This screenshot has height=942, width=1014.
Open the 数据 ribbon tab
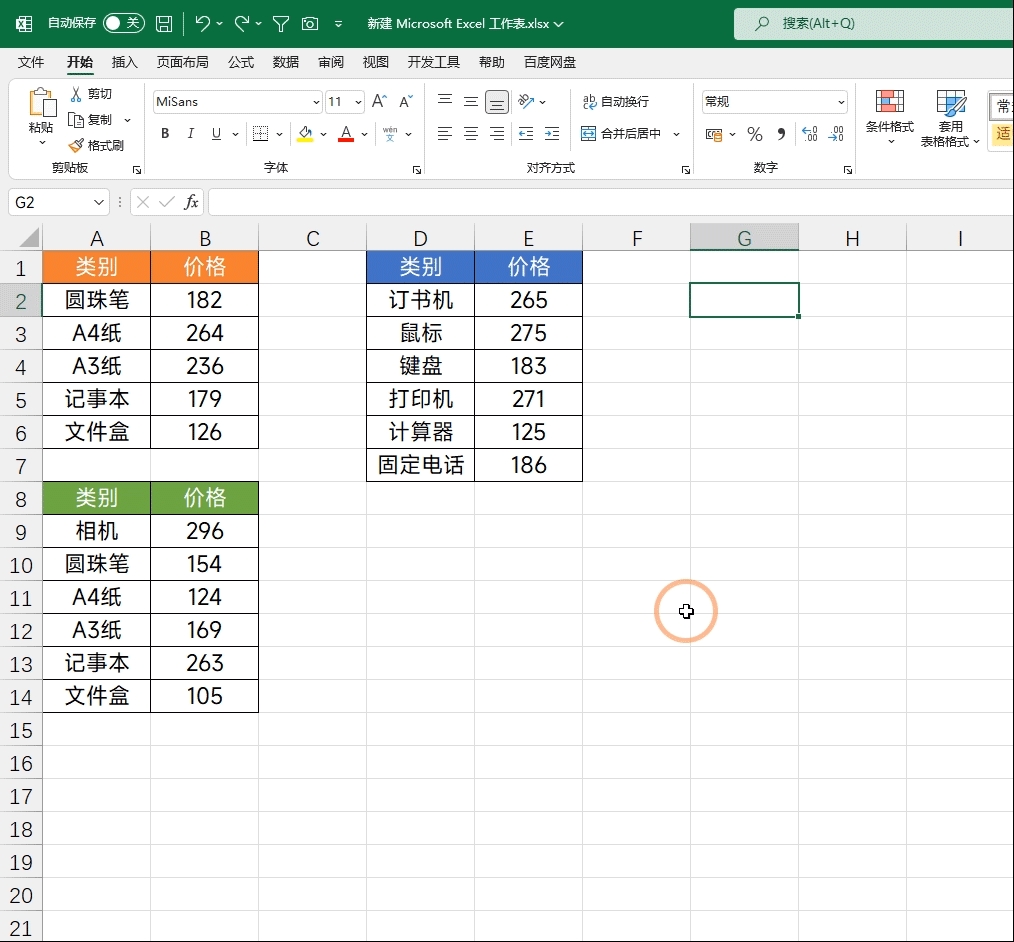coord(285,61)
